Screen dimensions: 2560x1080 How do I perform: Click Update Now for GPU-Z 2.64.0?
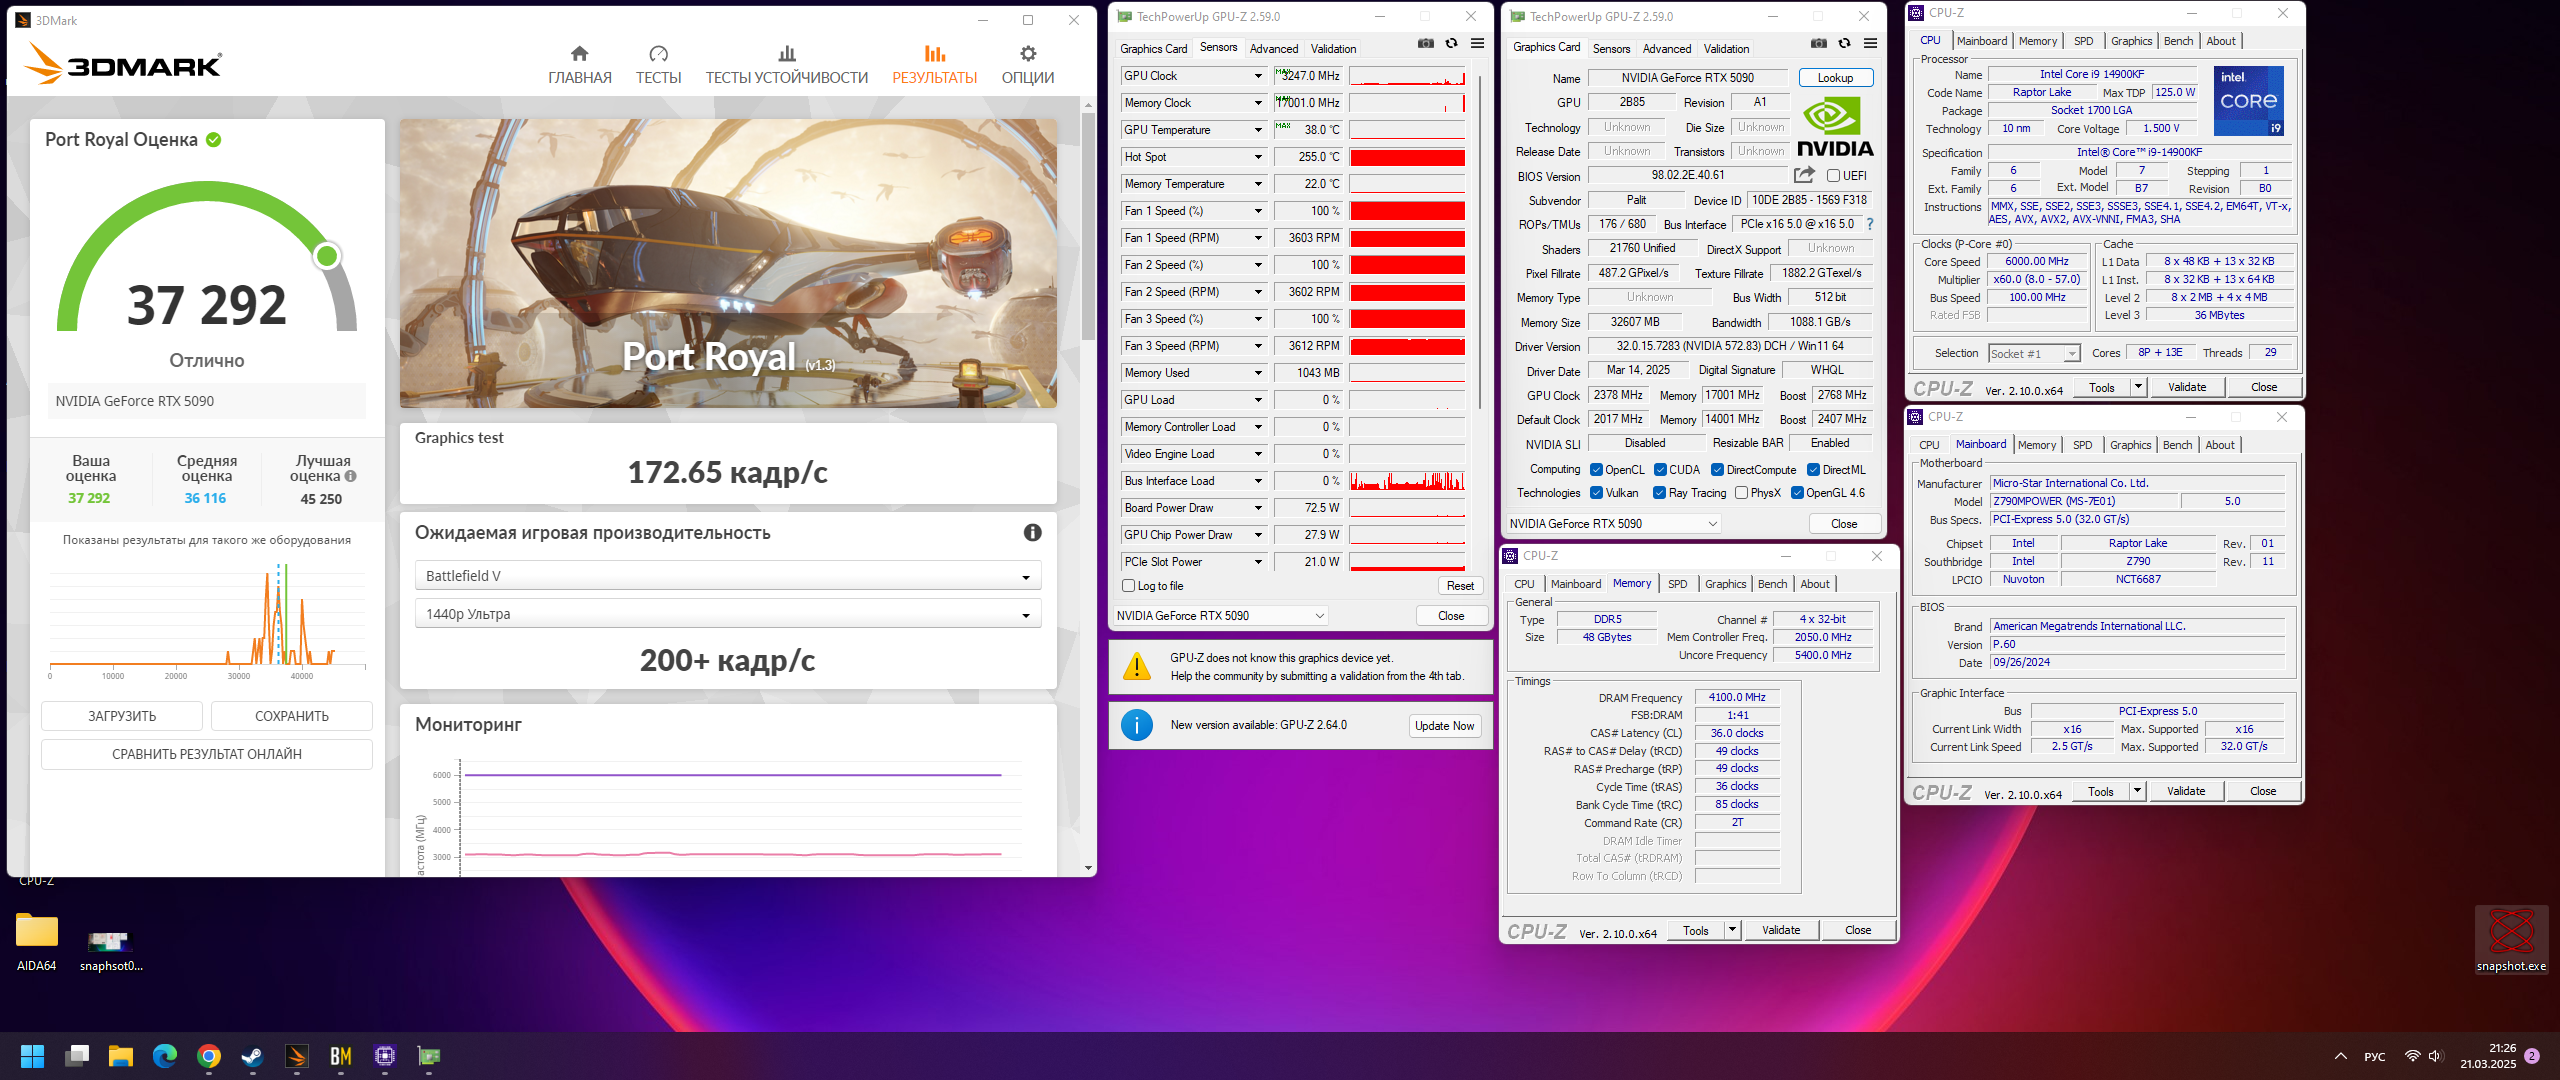click(x=1444, y=726)
